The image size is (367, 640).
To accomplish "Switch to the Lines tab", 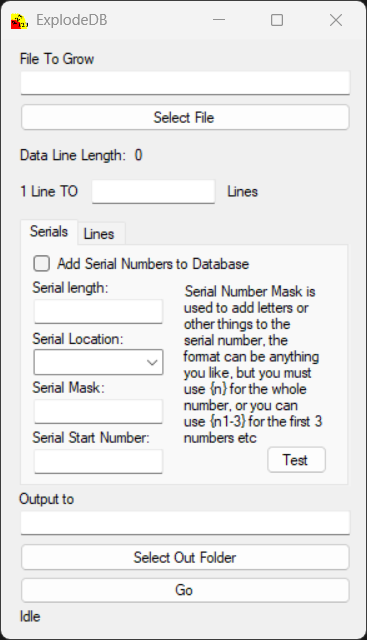I will (x=99, y=234).
